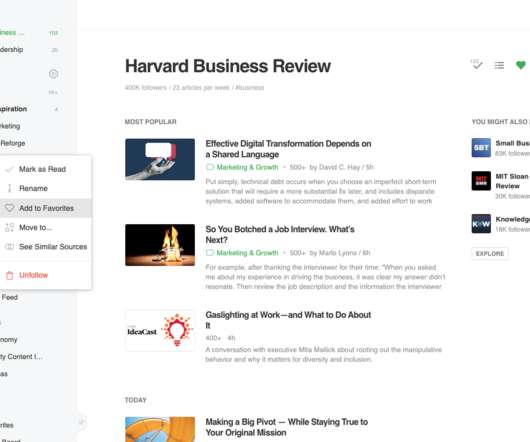The width and height of the screenshot is (530, 442).
Task: Choose Mark as Read from the context menu
Action: tap(45, 169)
